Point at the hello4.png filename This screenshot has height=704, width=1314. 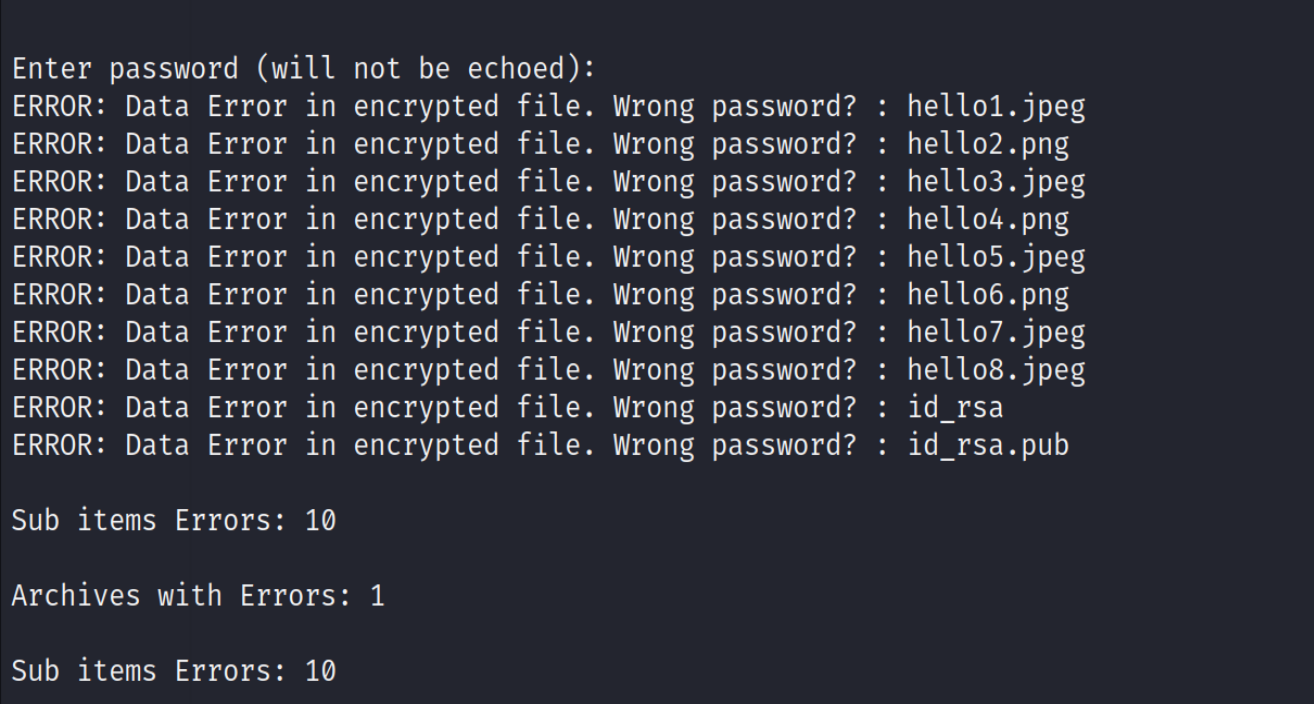[x=987, y=219]
